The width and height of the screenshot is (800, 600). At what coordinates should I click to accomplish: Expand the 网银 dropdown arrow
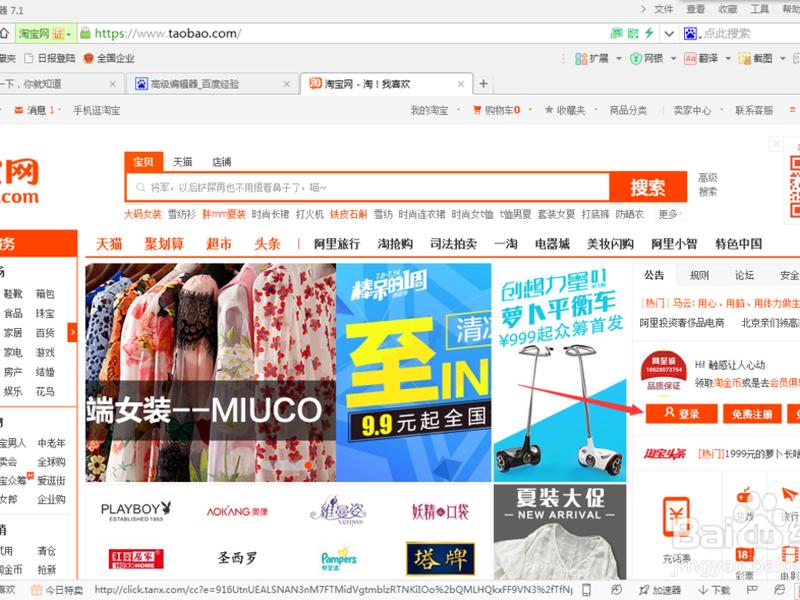click(673, 59)
